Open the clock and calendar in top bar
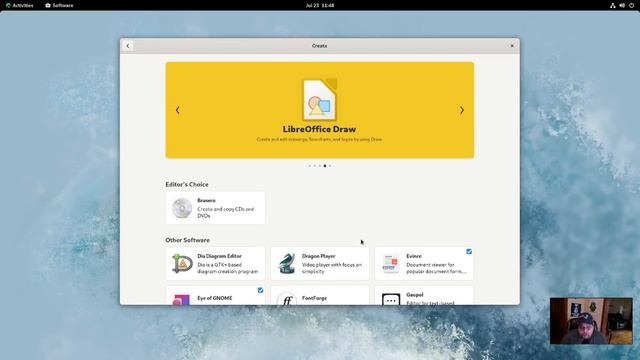 click(x=320, y=5)
